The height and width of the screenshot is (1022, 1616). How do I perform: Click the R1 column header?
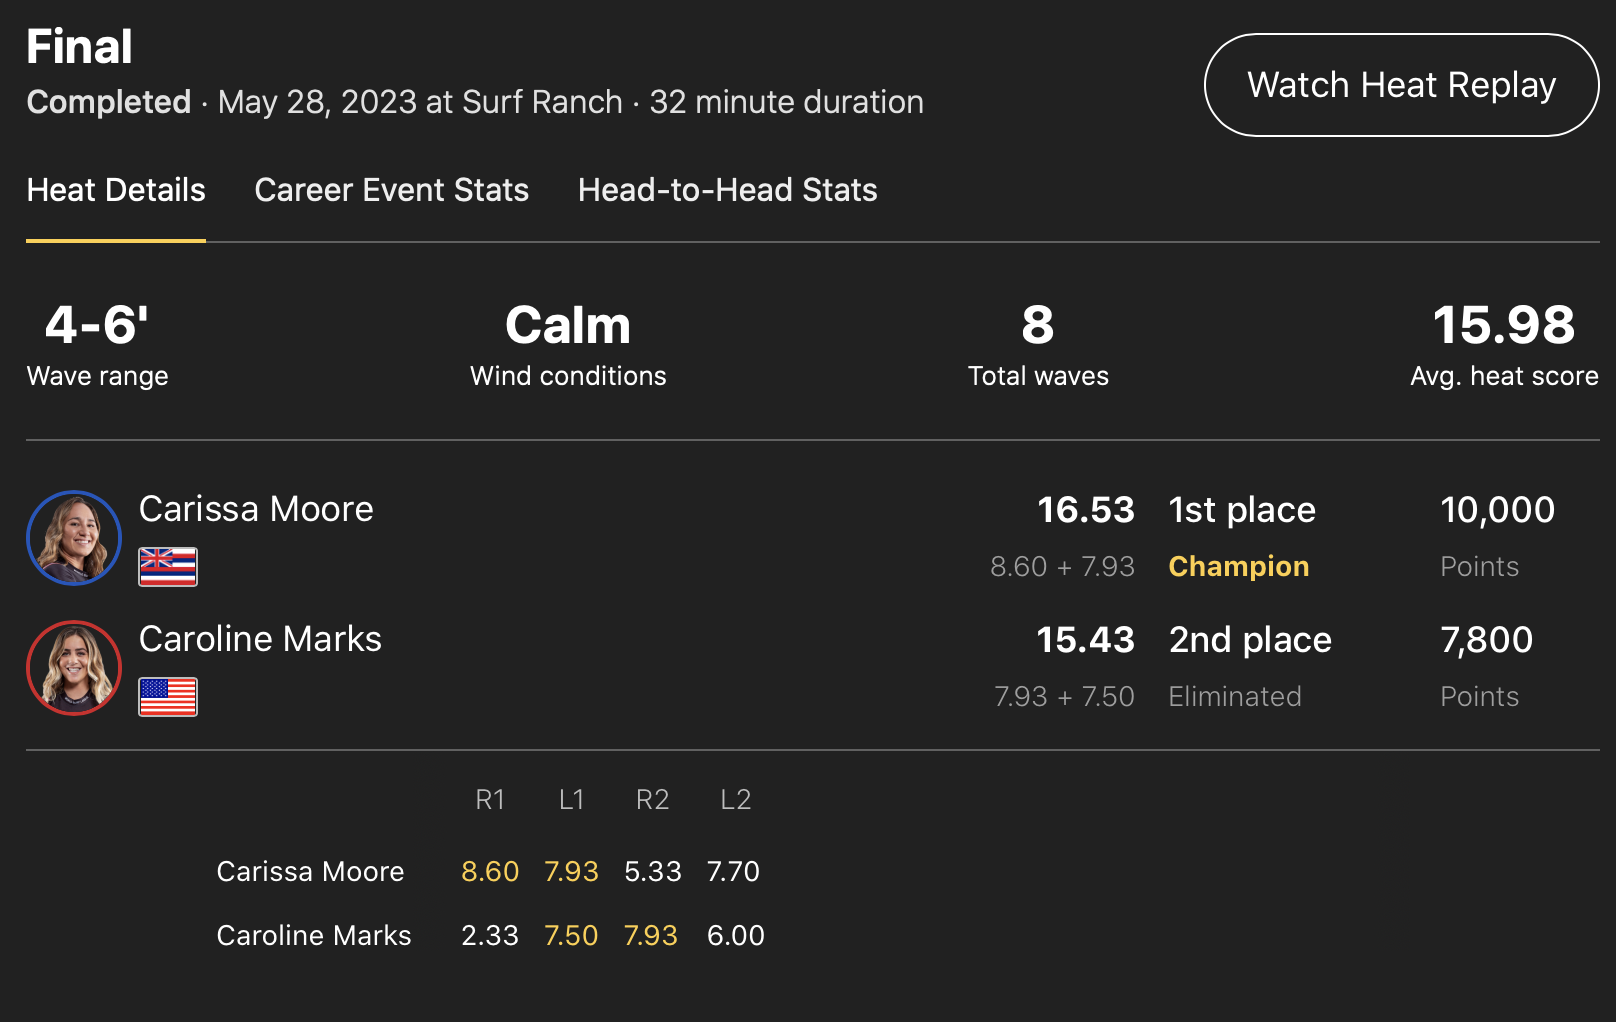click(x=490, y=800)
